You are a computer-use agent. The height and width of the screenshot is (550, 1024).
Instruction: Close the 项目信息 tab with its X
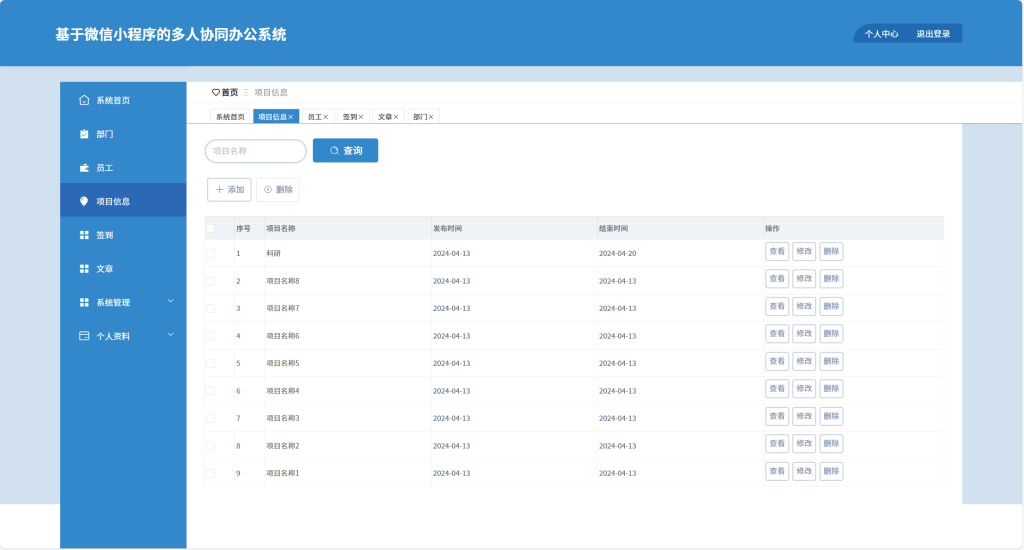tap(291, 117)
